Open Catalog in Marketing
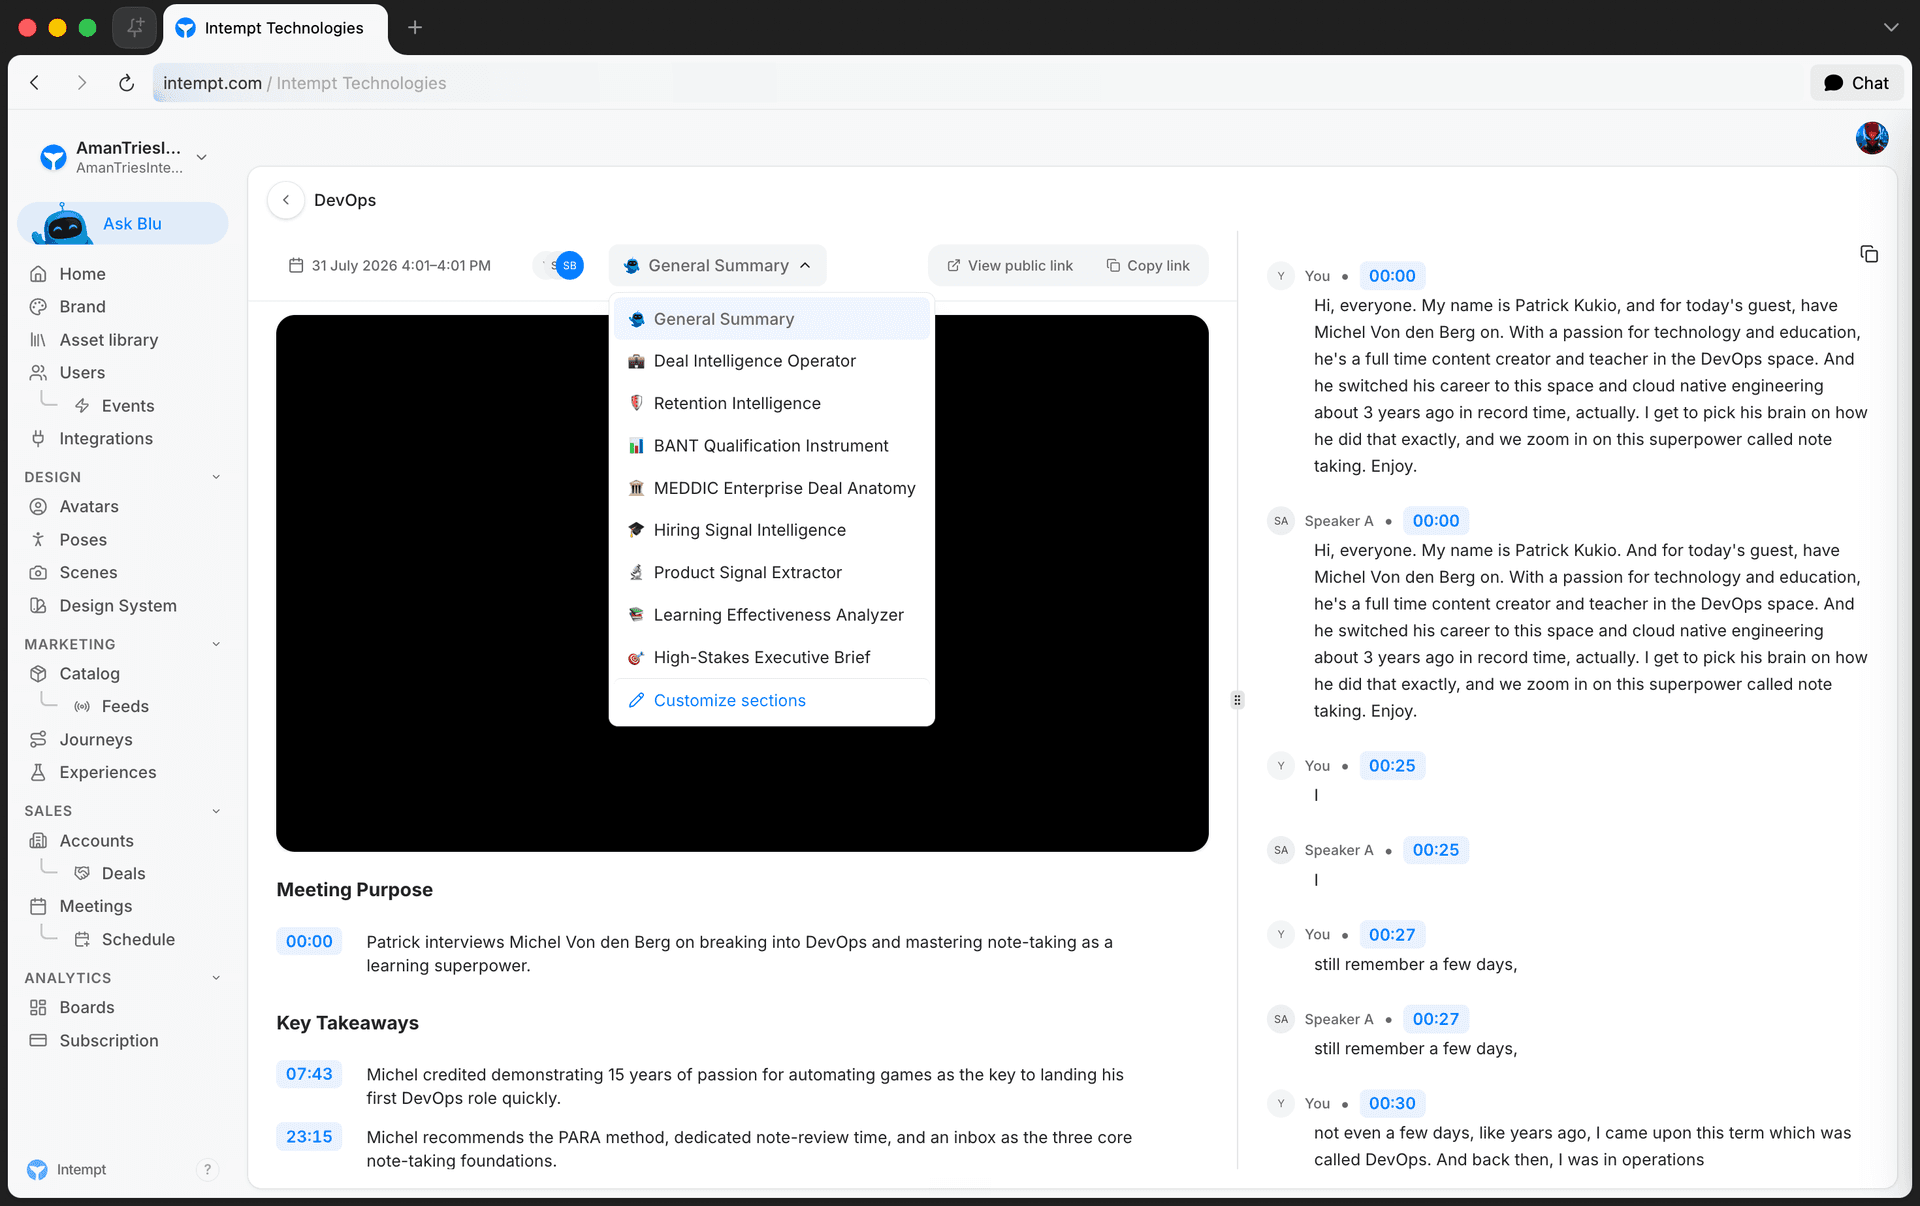 pos(89,674)
